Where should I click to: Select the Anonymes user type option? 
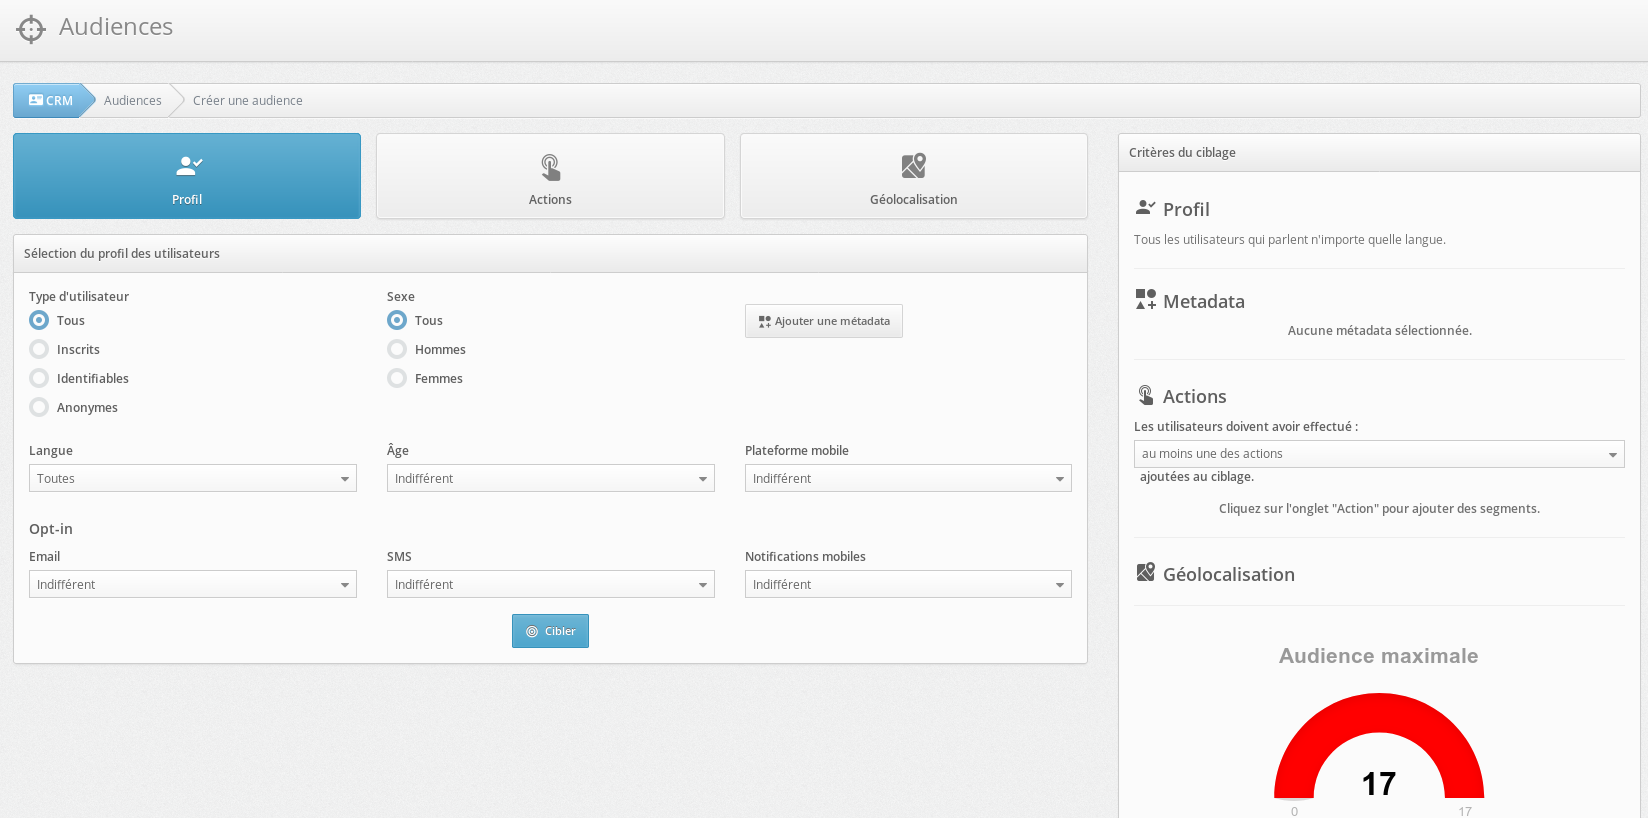[x=39, y=407]
